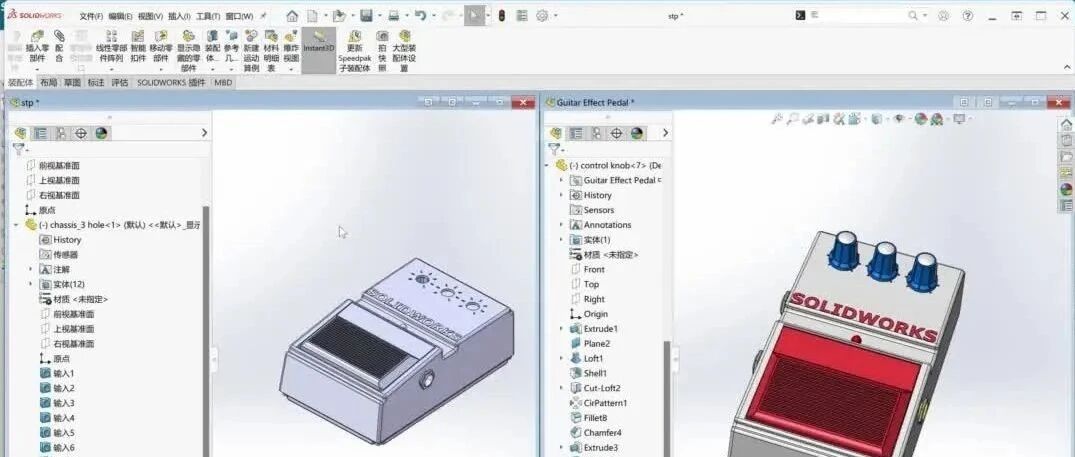Switch to PropertyManager tab in stp window

tap(41, 133)
